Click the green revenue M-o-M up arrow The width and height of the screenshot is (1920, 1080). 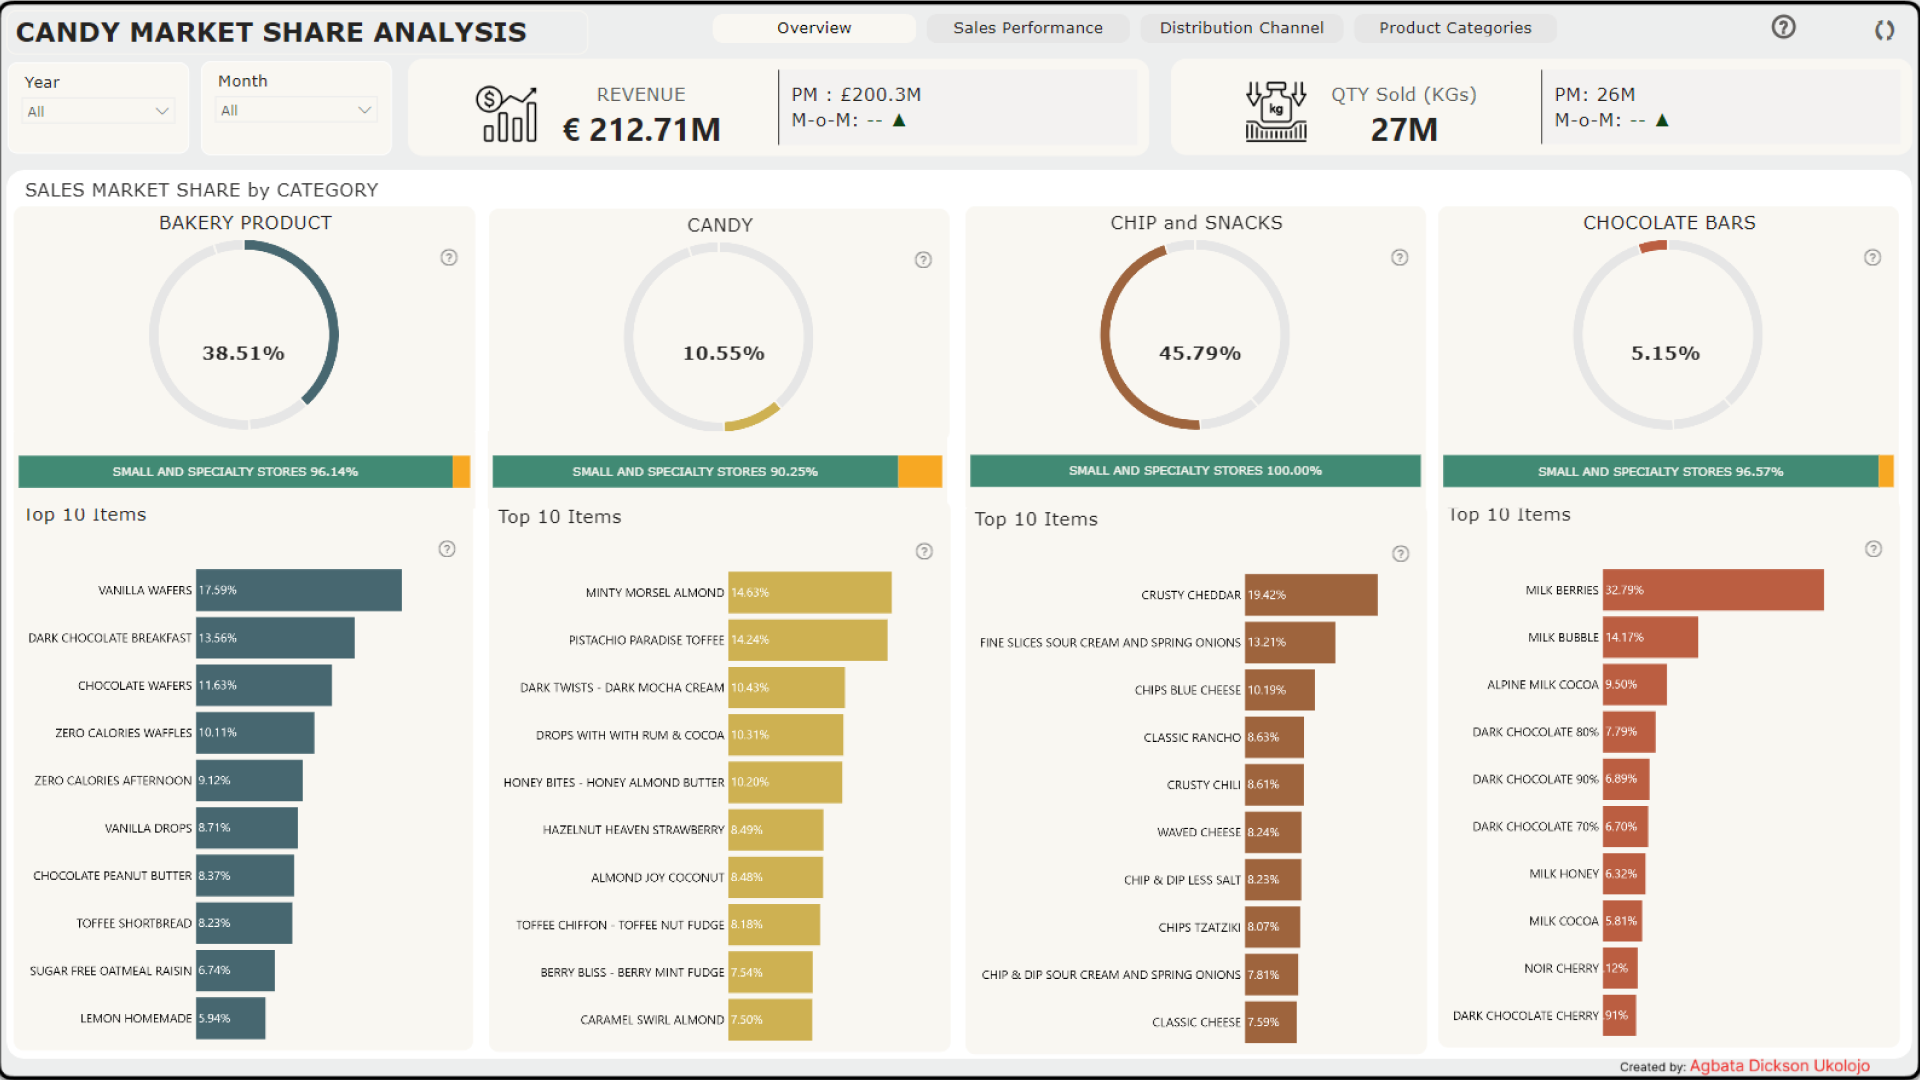[x=899, y=120]
